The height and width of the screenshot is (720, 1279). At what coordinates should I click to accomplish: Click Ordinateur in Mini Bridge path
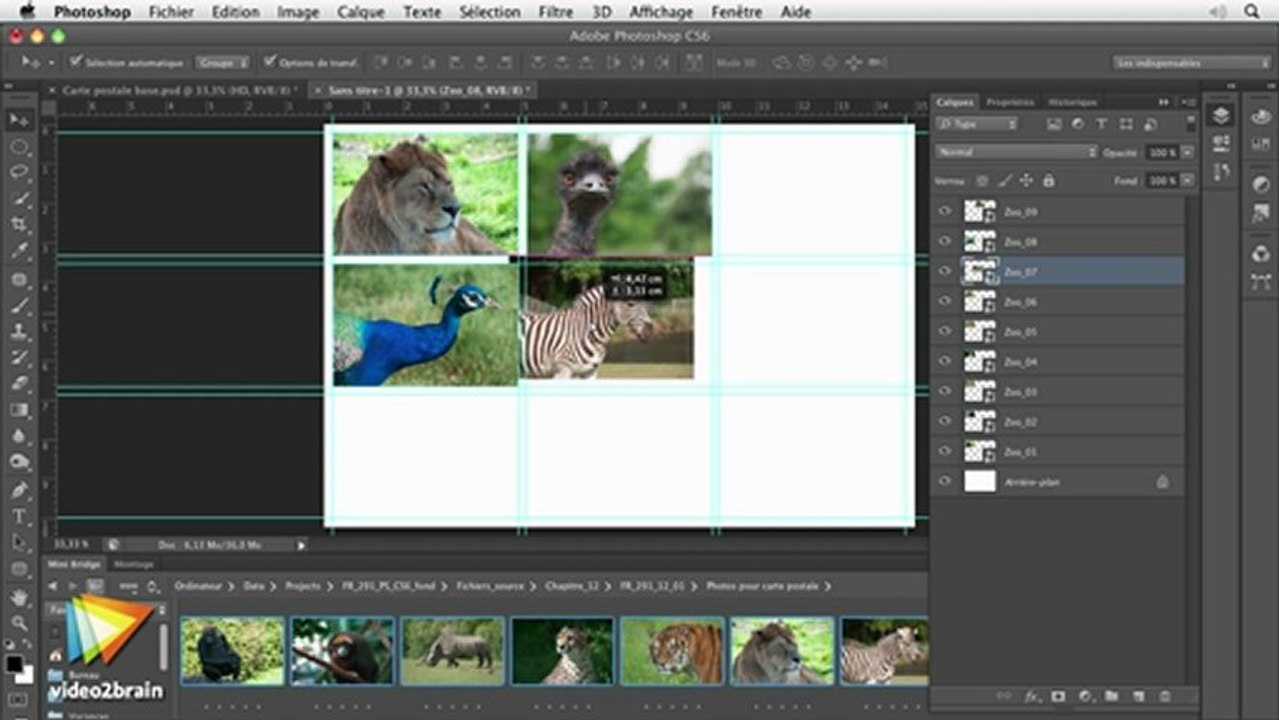[198, 586]
